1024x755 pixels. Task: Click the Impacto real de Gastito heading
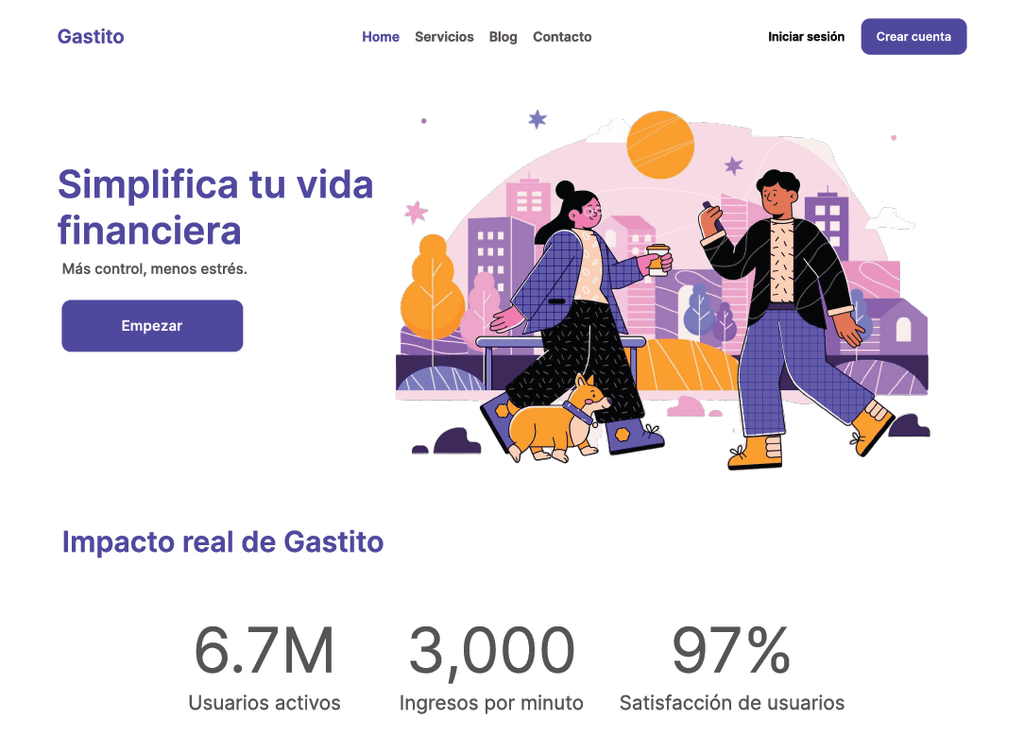click(x=223, y=542)
